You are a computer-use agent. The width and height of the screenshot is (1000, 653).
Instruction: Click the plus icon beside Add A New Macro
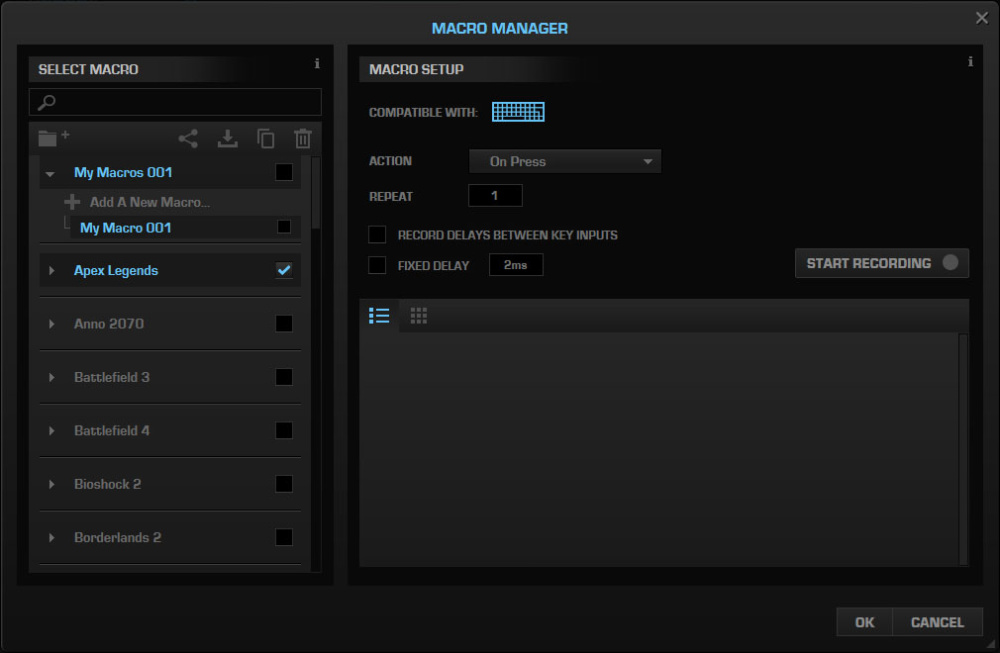point(72,202)
